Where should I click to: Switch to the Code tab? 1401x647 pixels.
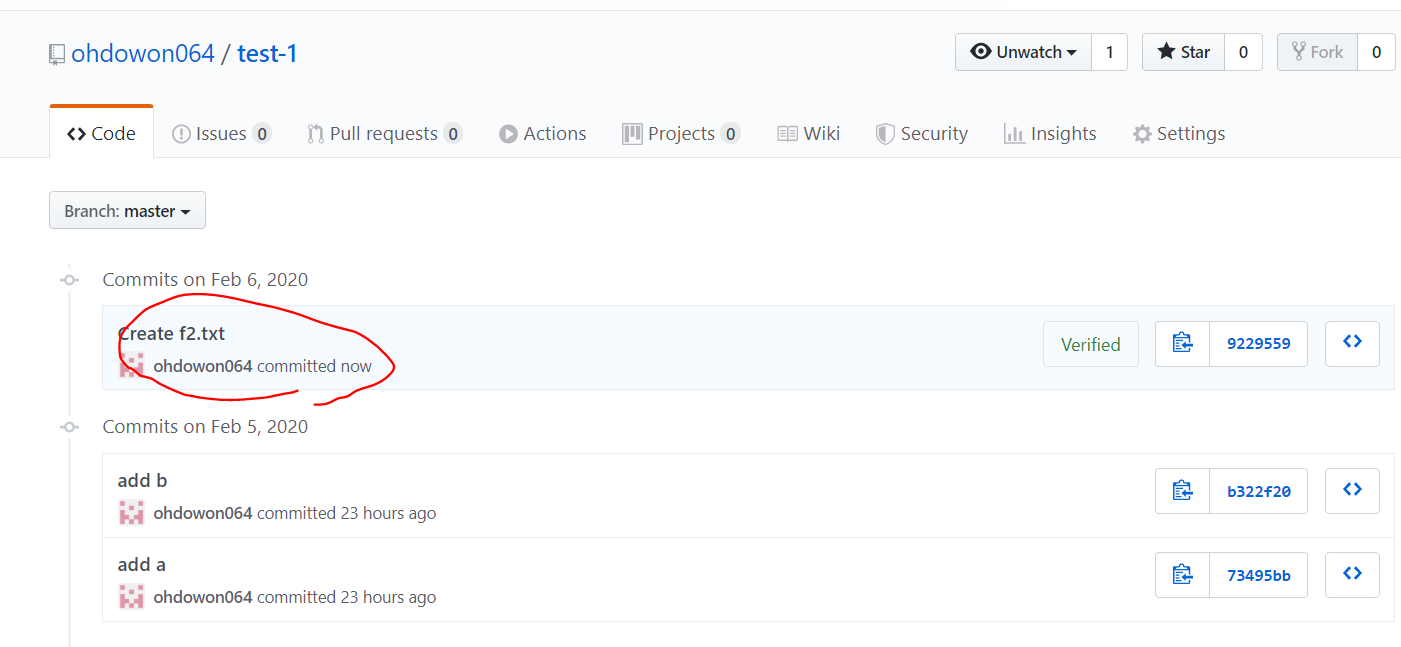(101, 133)
